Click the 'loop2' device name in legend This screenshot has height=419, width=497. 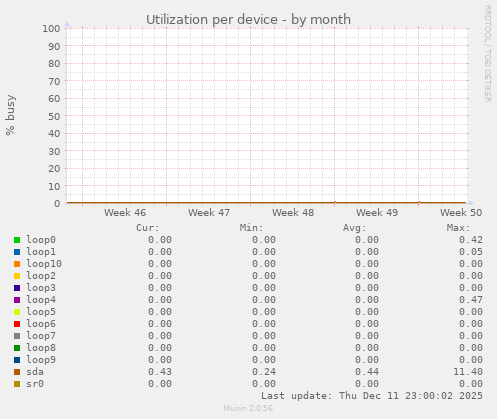[41, 276]
